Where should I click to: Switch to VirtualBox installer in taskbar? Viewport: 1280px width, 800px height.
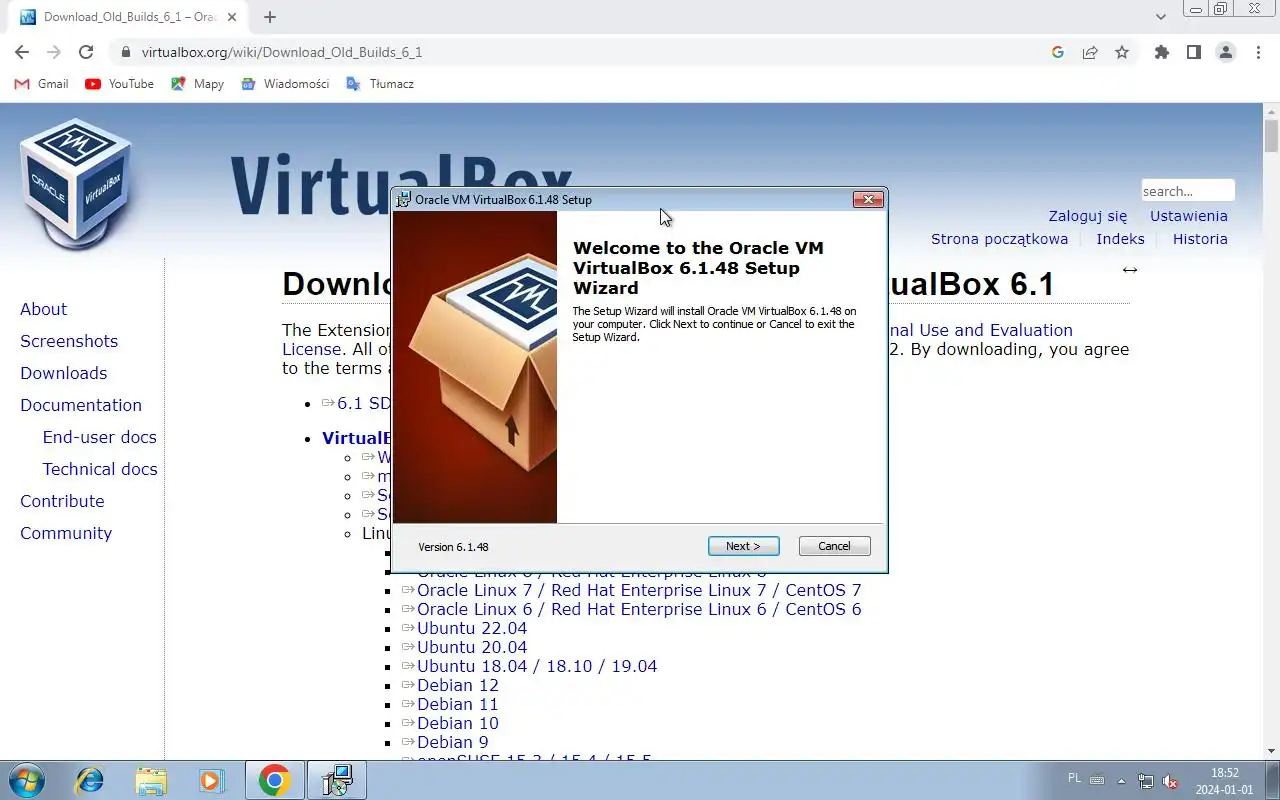(x=337, y=780)
